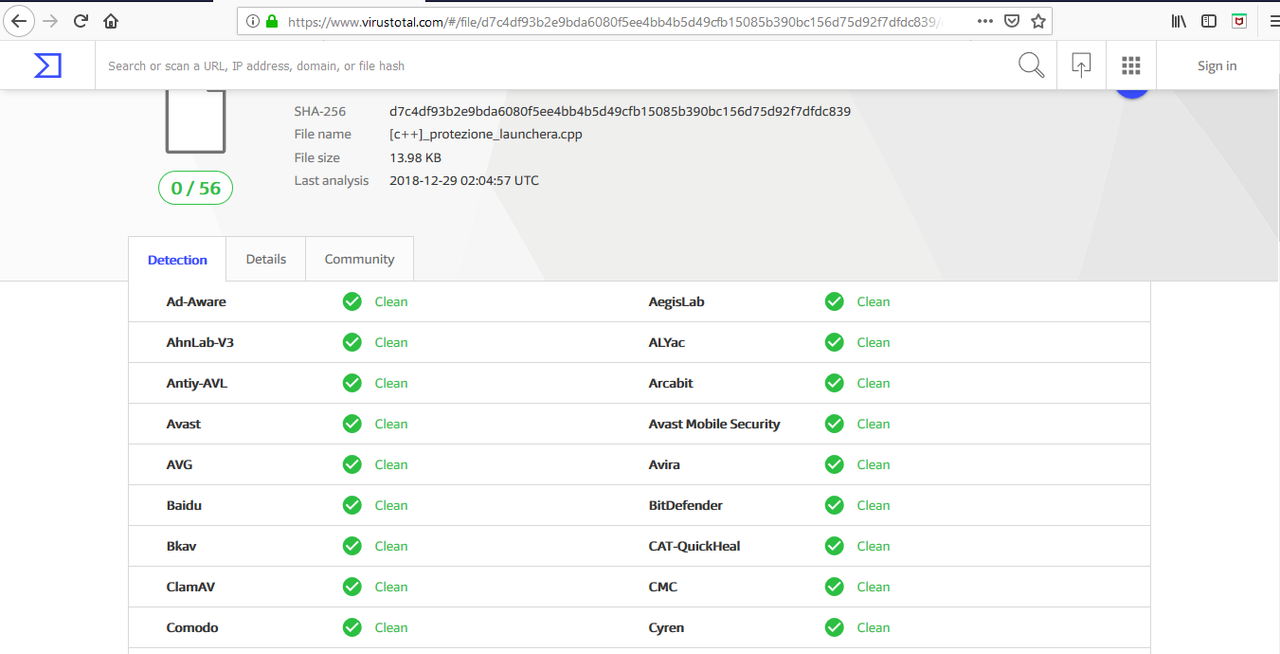Viewport: 1280px width, 654px height.
Task: Click the VirusTotal sigma logo
Action: tap(47, 66)
